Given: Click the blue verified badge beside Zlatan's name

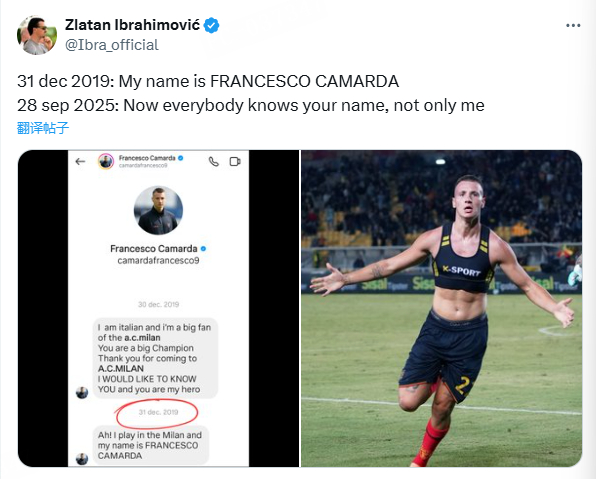Looking at the screenshot, I should (211, 25).
